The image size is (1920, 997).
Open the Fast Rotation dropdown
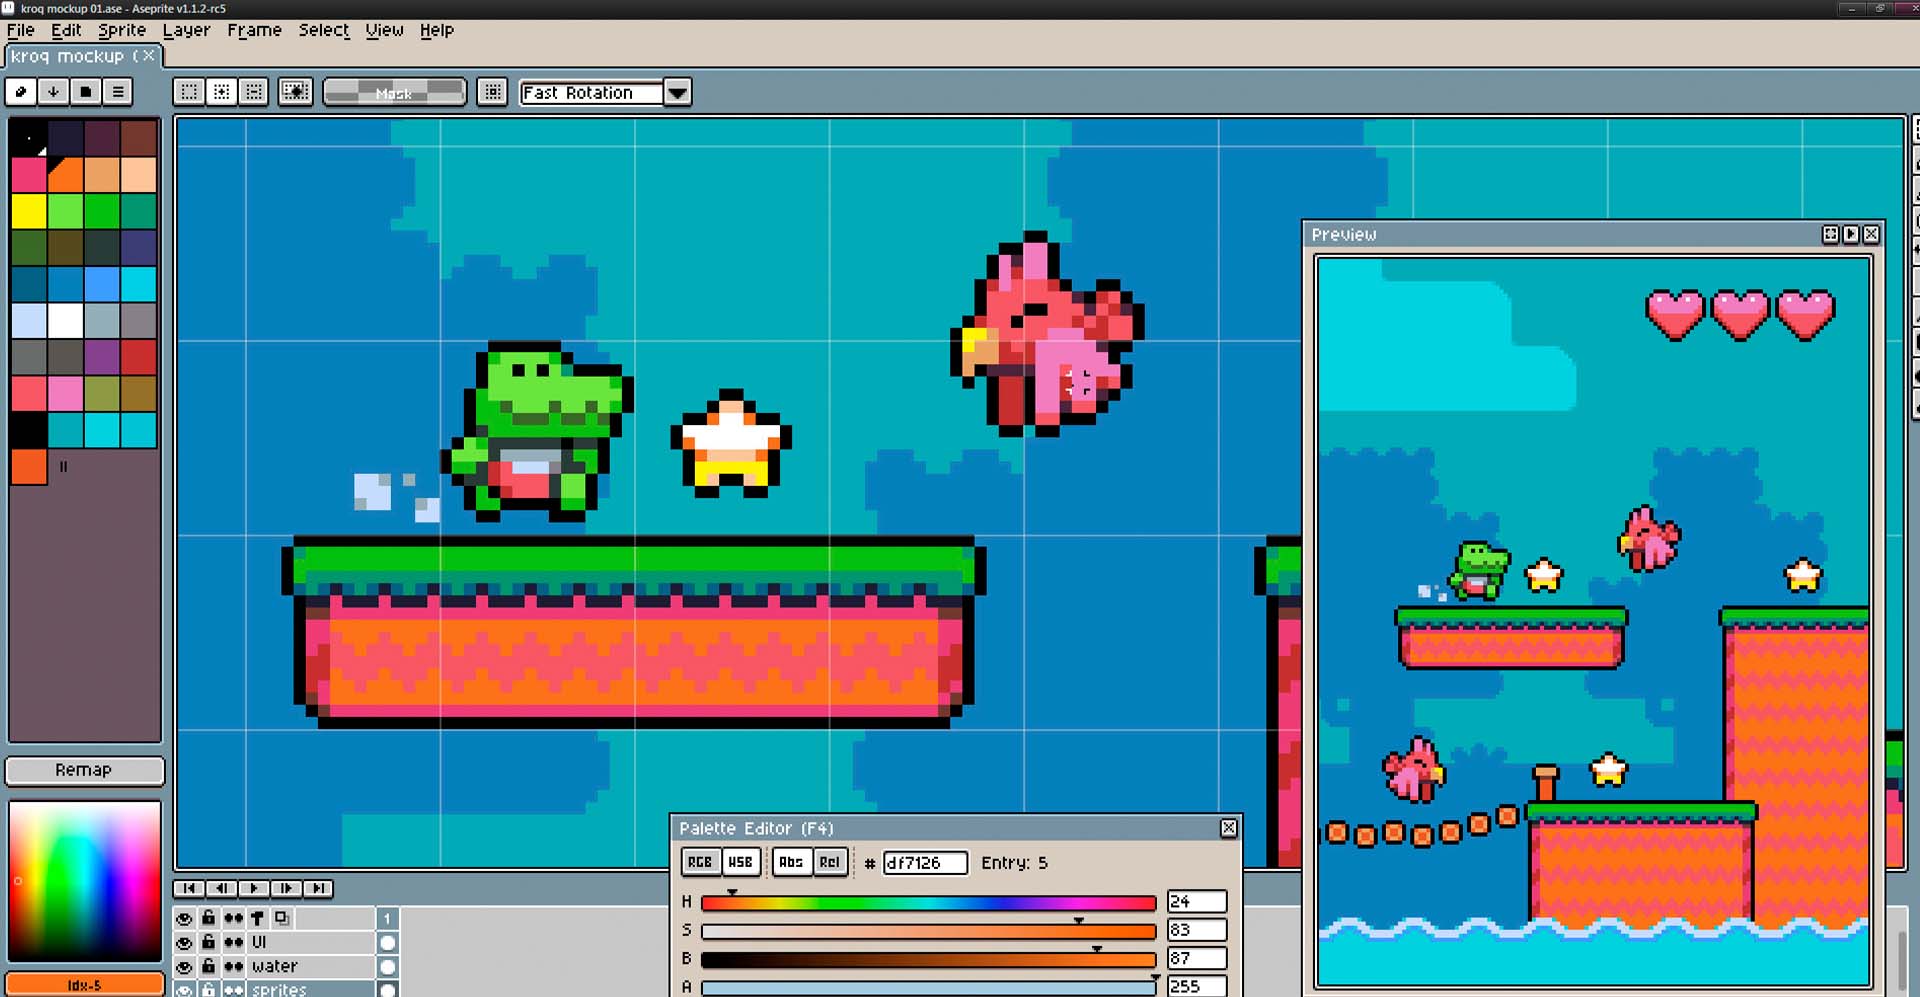click(x=678, y=92)
